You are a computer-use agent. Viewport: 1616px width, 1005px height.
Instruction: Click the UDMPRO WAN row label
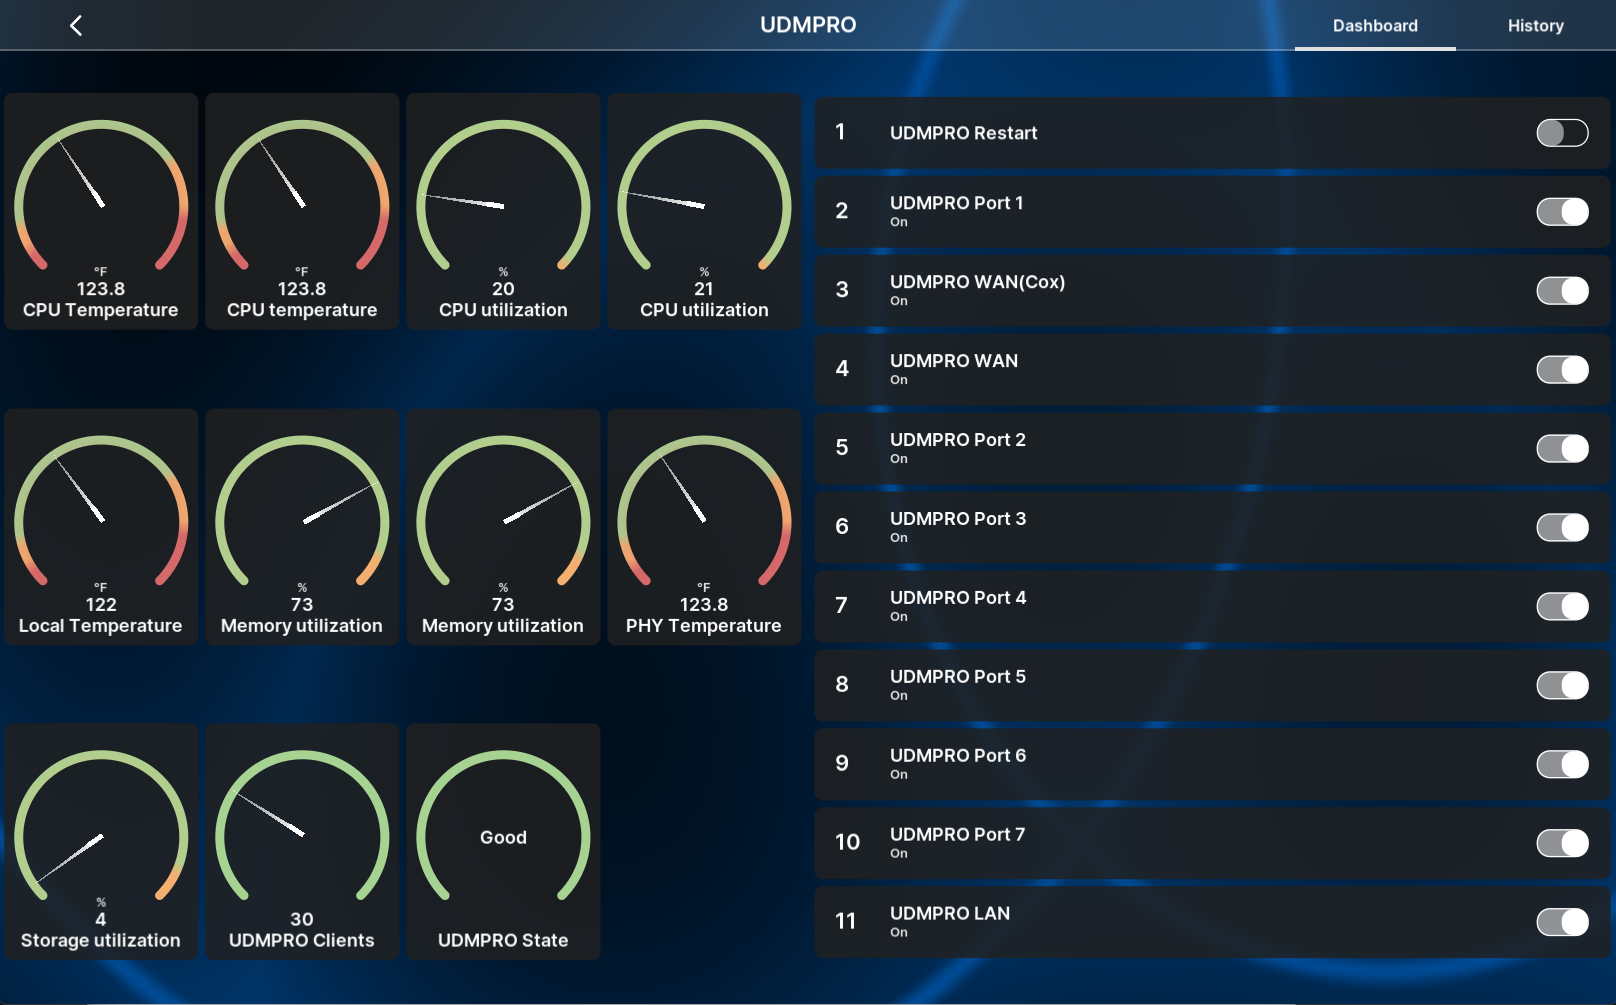[953, 361]
